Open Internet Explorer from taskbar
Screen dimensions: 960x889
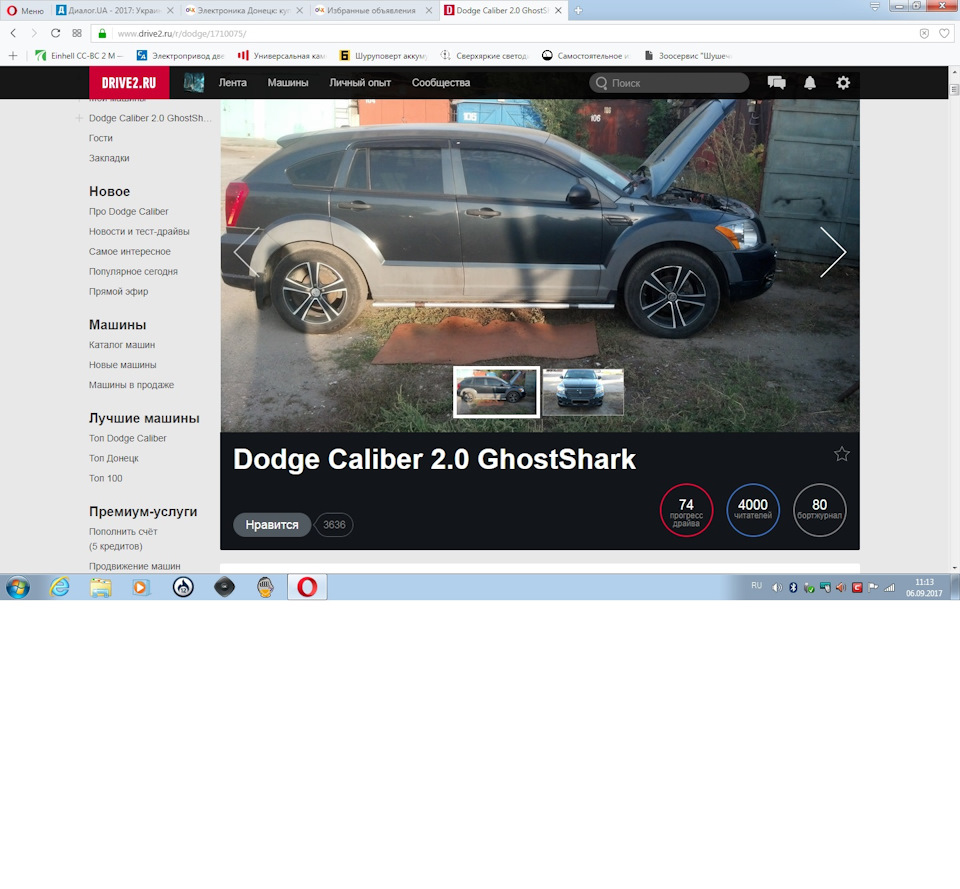coord(59,588)
